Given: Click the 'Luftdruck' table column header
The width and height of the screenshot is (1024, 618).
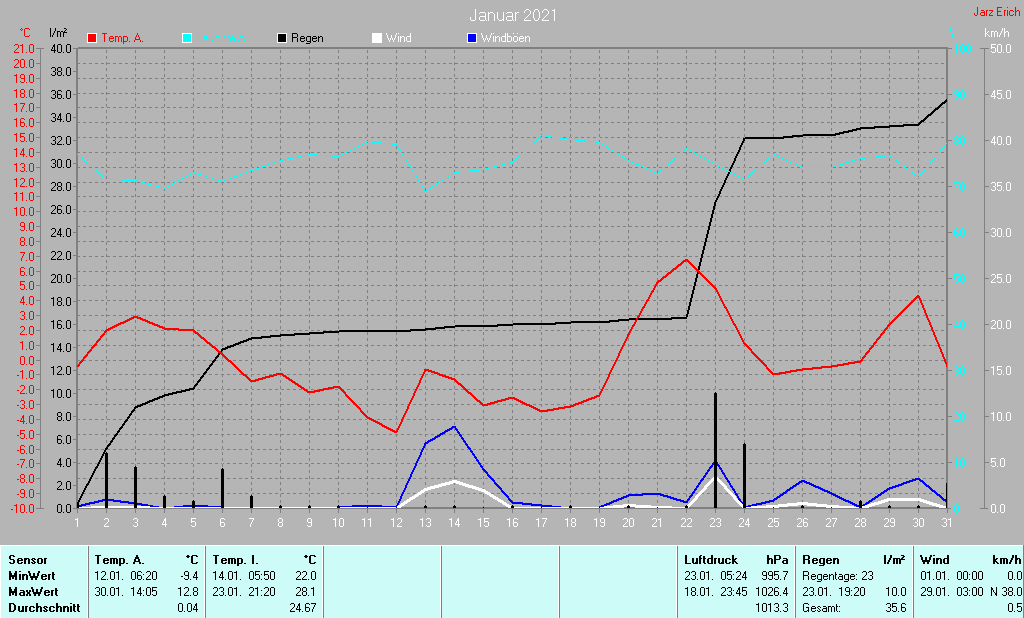Looking at the screenshot, I should (x=711, y=560).
